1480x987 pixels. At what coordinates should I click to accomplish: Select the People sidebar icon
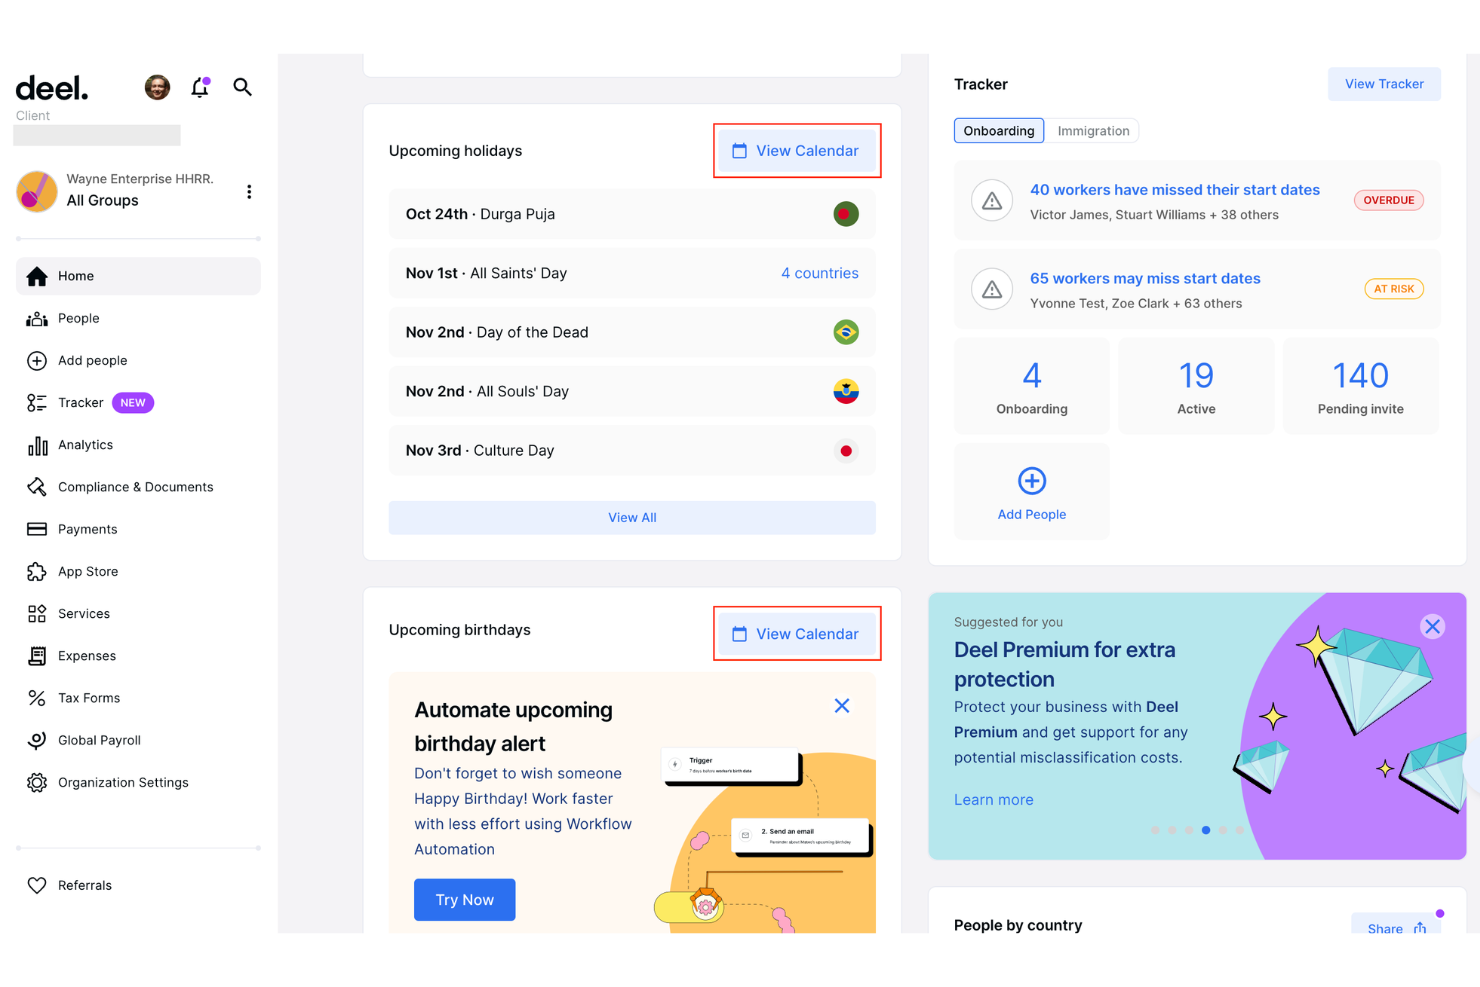(x=37, y=318)
